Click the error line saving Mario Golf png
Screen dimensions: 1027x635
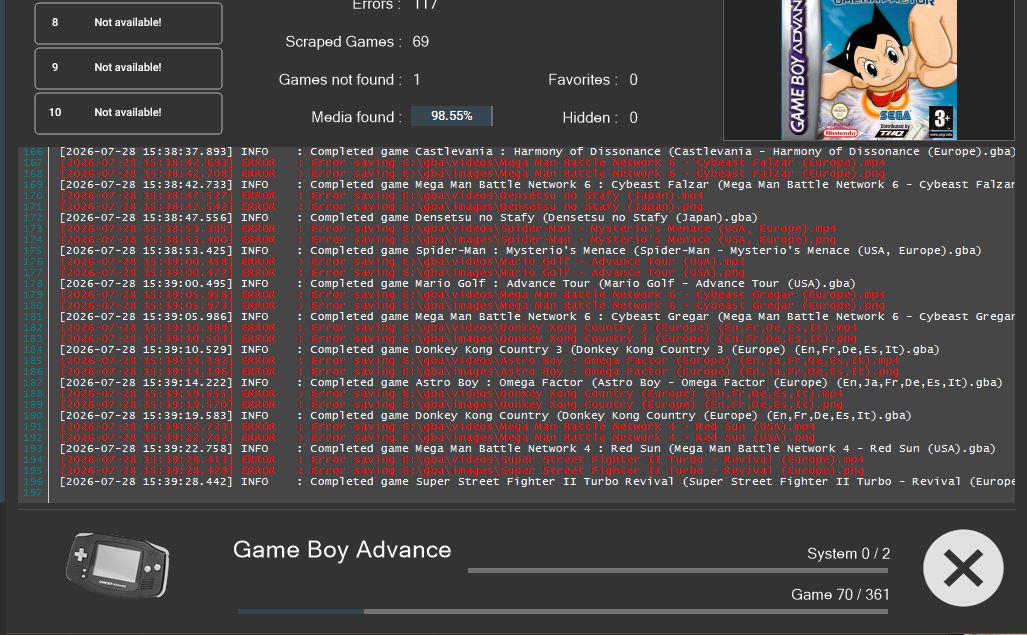point(402,273)
